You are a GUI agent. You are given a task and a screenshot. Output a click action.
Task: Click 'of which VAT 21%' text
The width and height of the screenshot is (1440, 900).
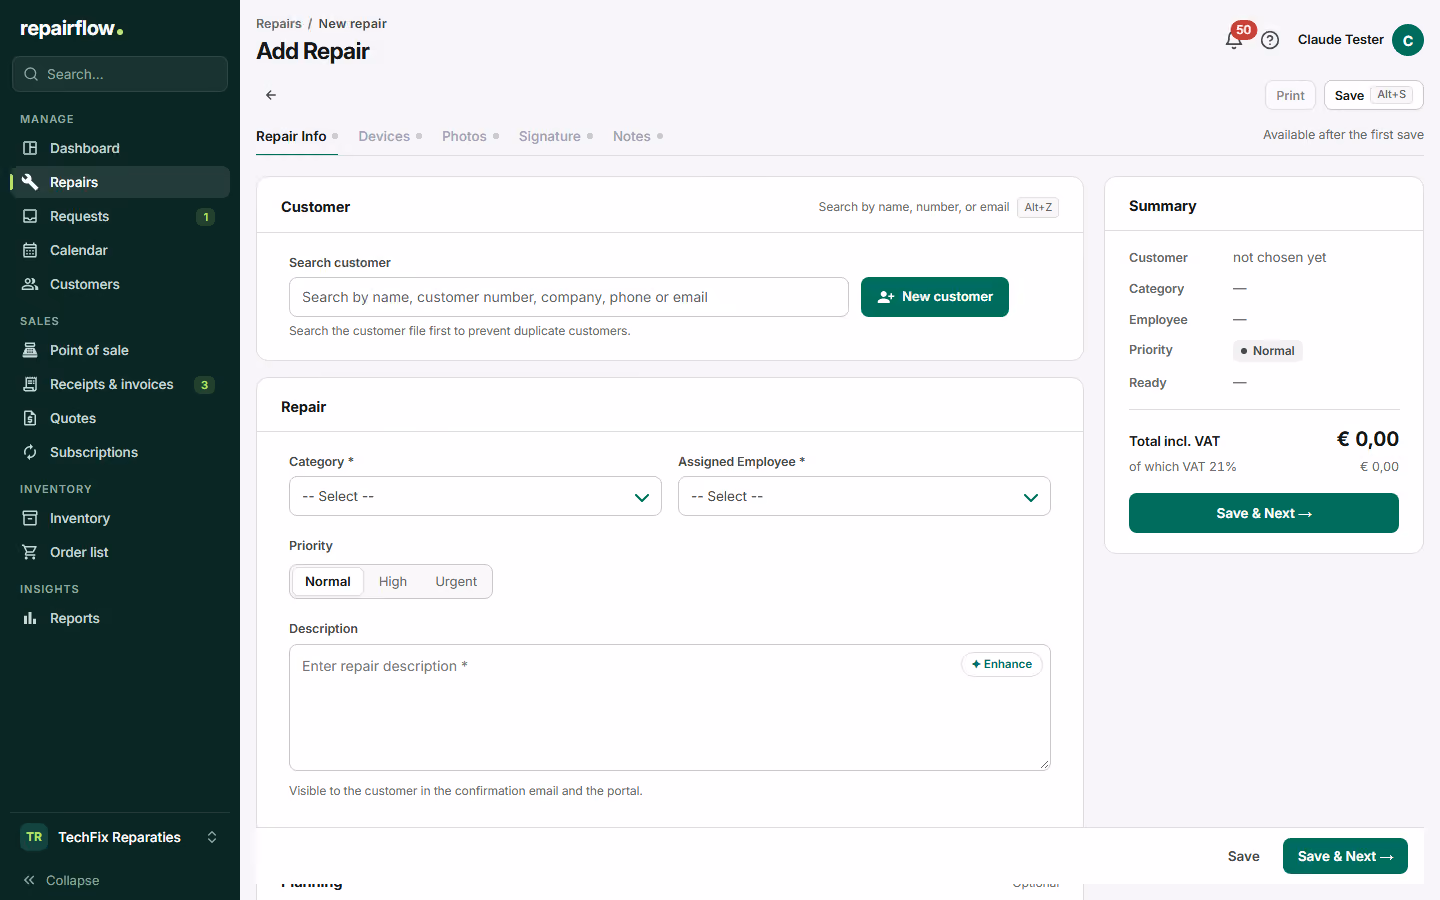tap(1183, 467)
